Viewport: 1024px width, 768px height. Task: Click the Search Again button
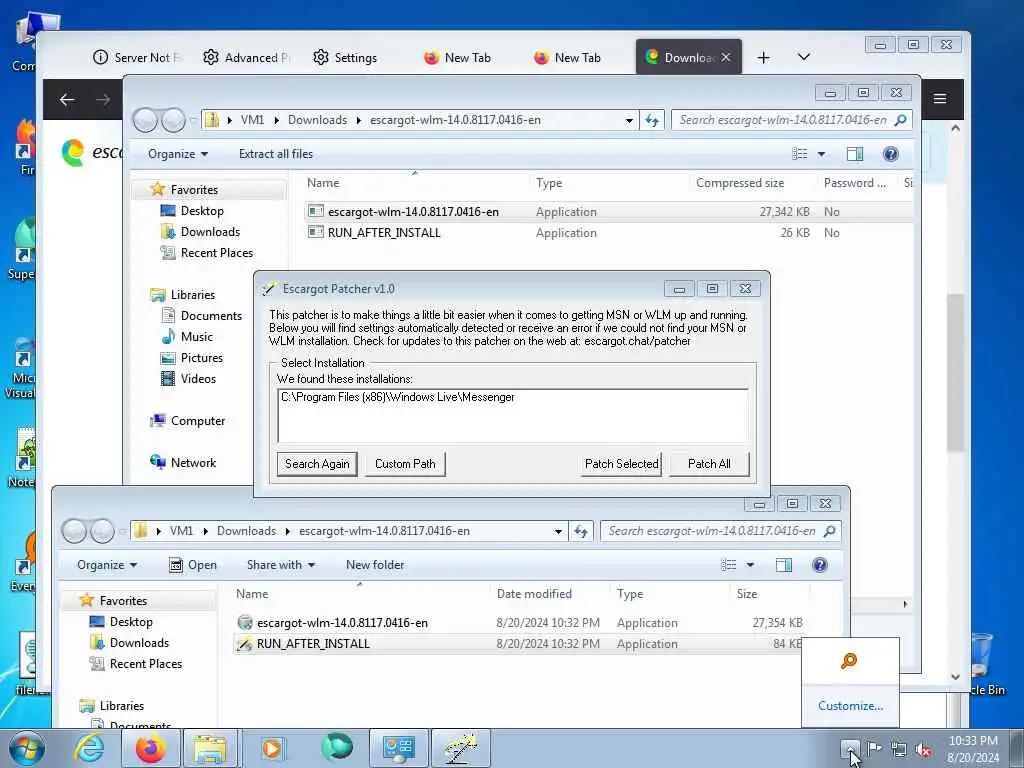pos(317,464)
